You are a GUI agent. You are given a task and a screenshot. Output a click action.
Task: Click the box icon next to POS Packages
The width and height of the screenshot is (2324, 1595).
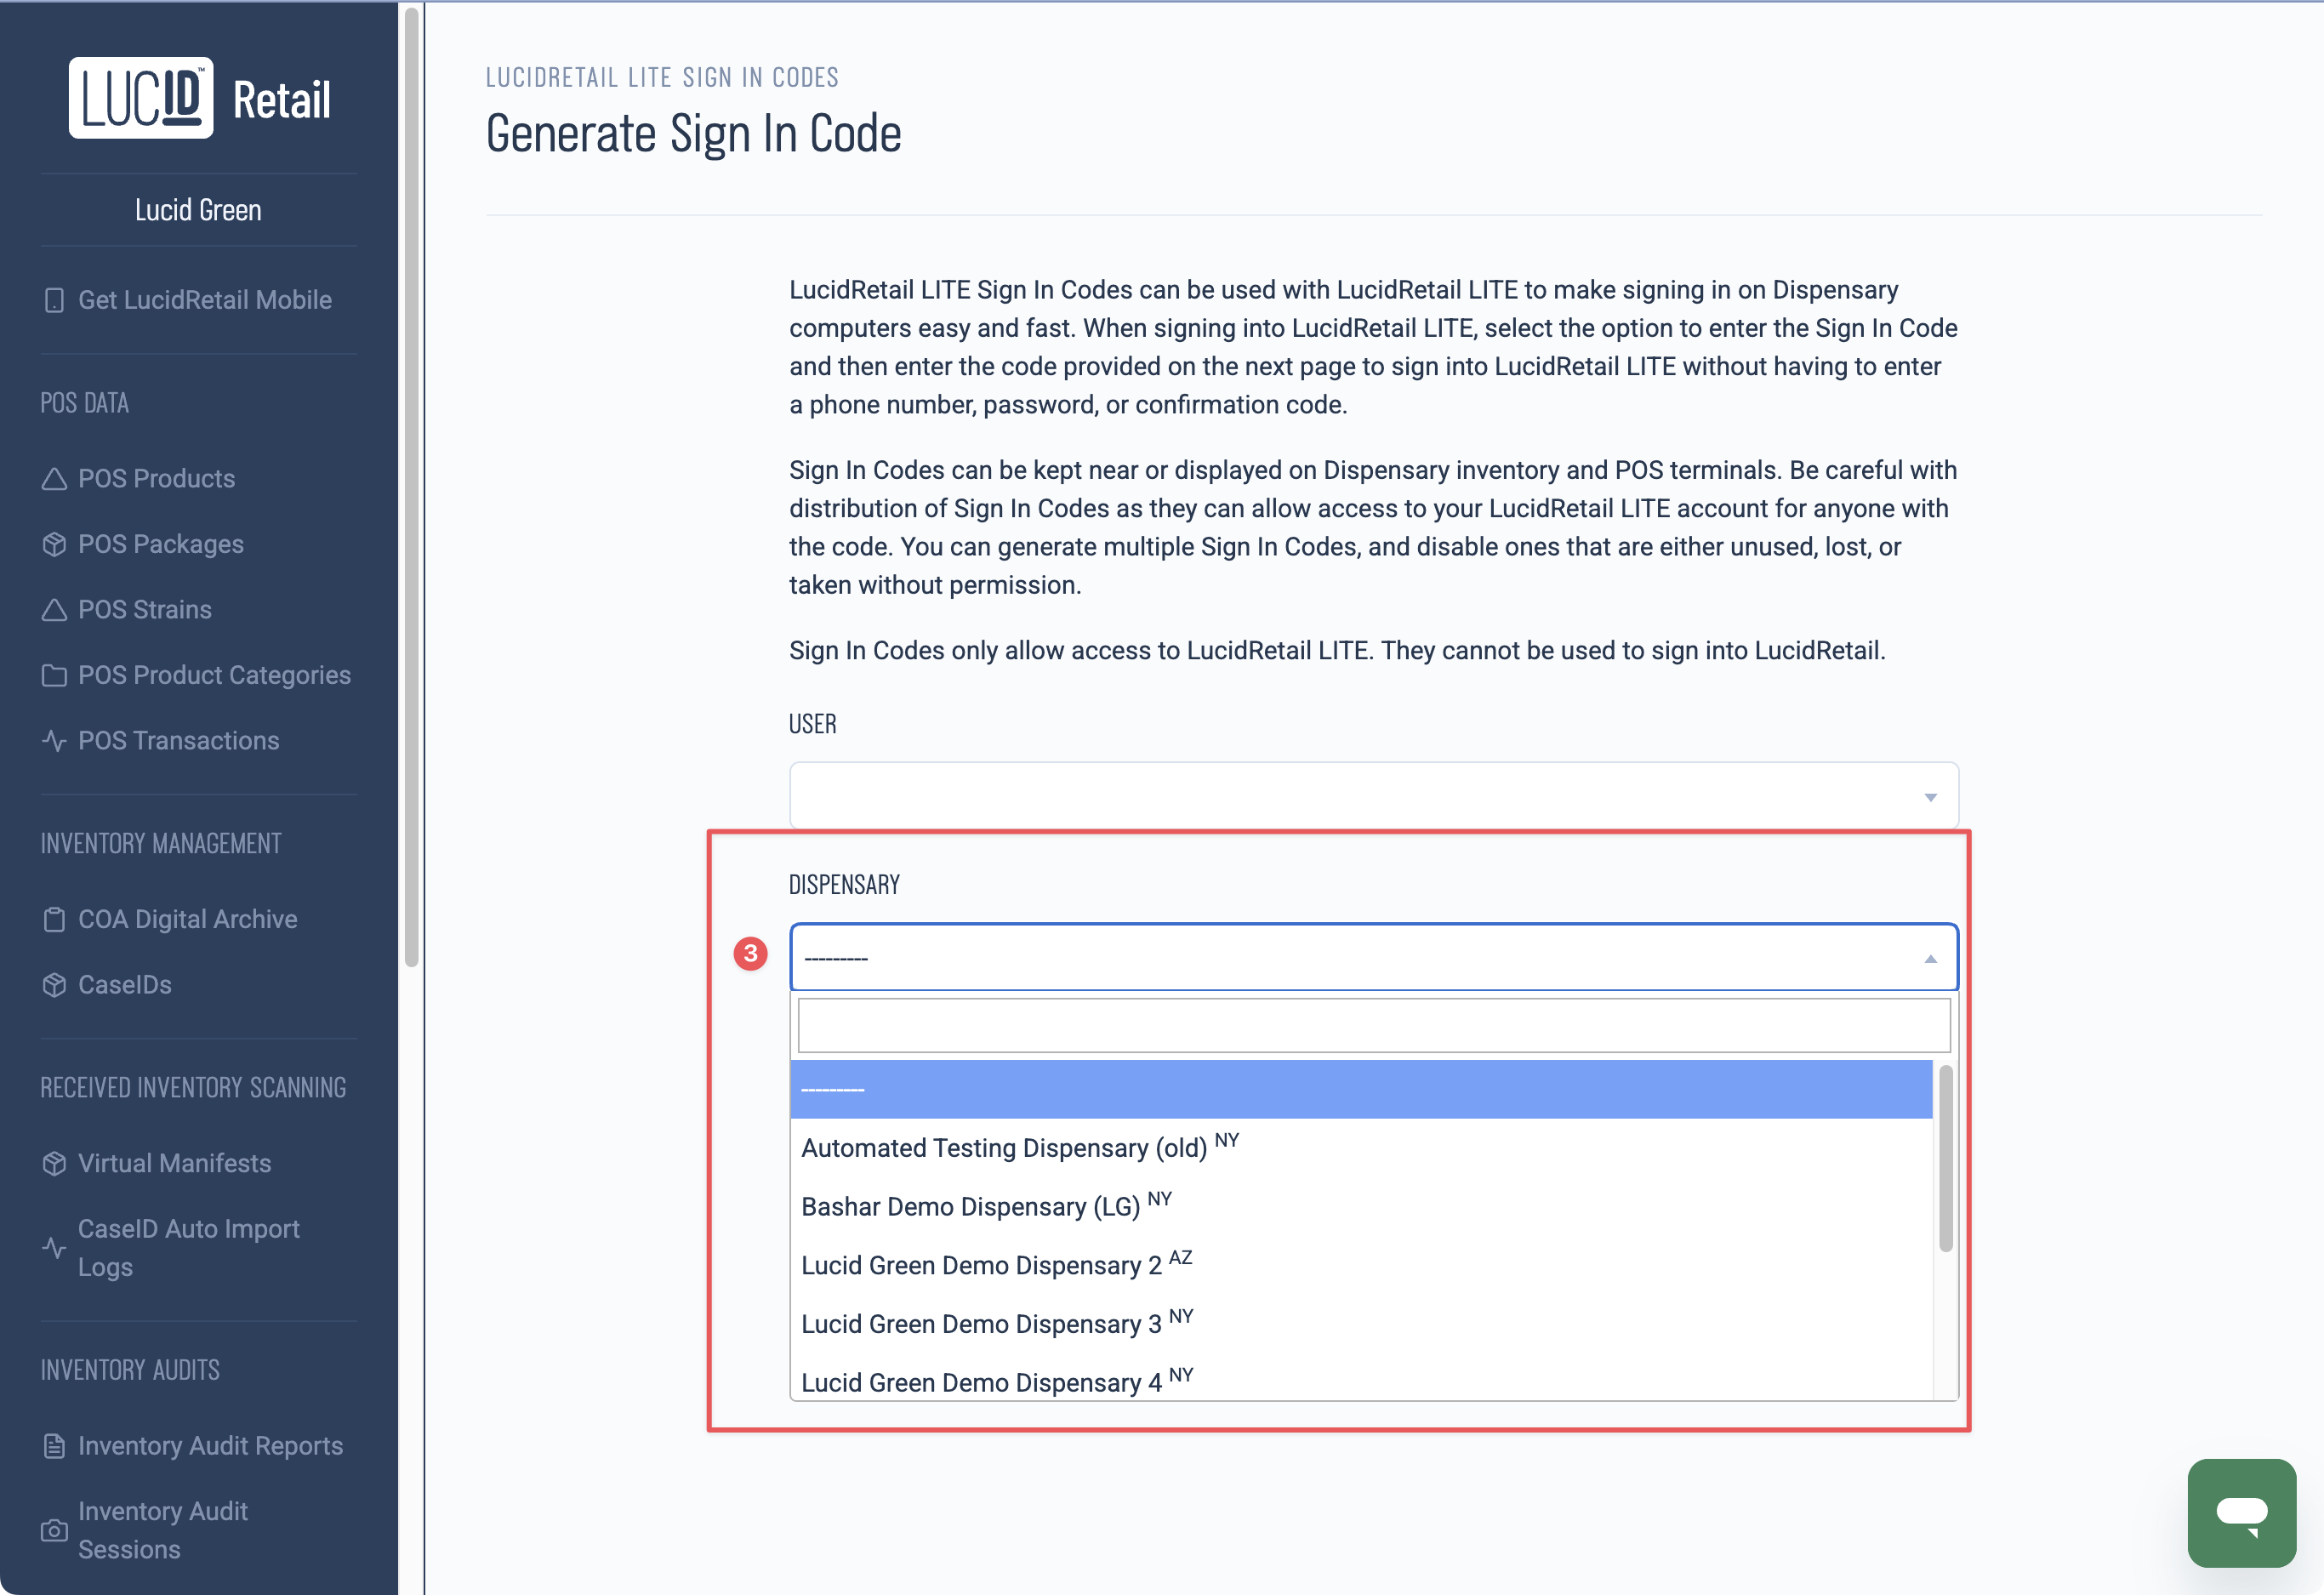(54, 544)
